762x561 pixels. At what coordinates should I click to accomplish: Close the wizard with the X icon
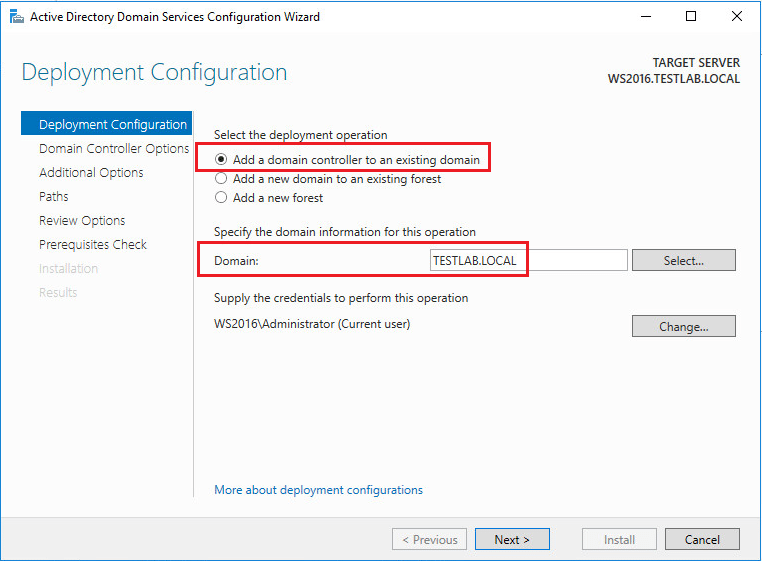coord(737,17)
